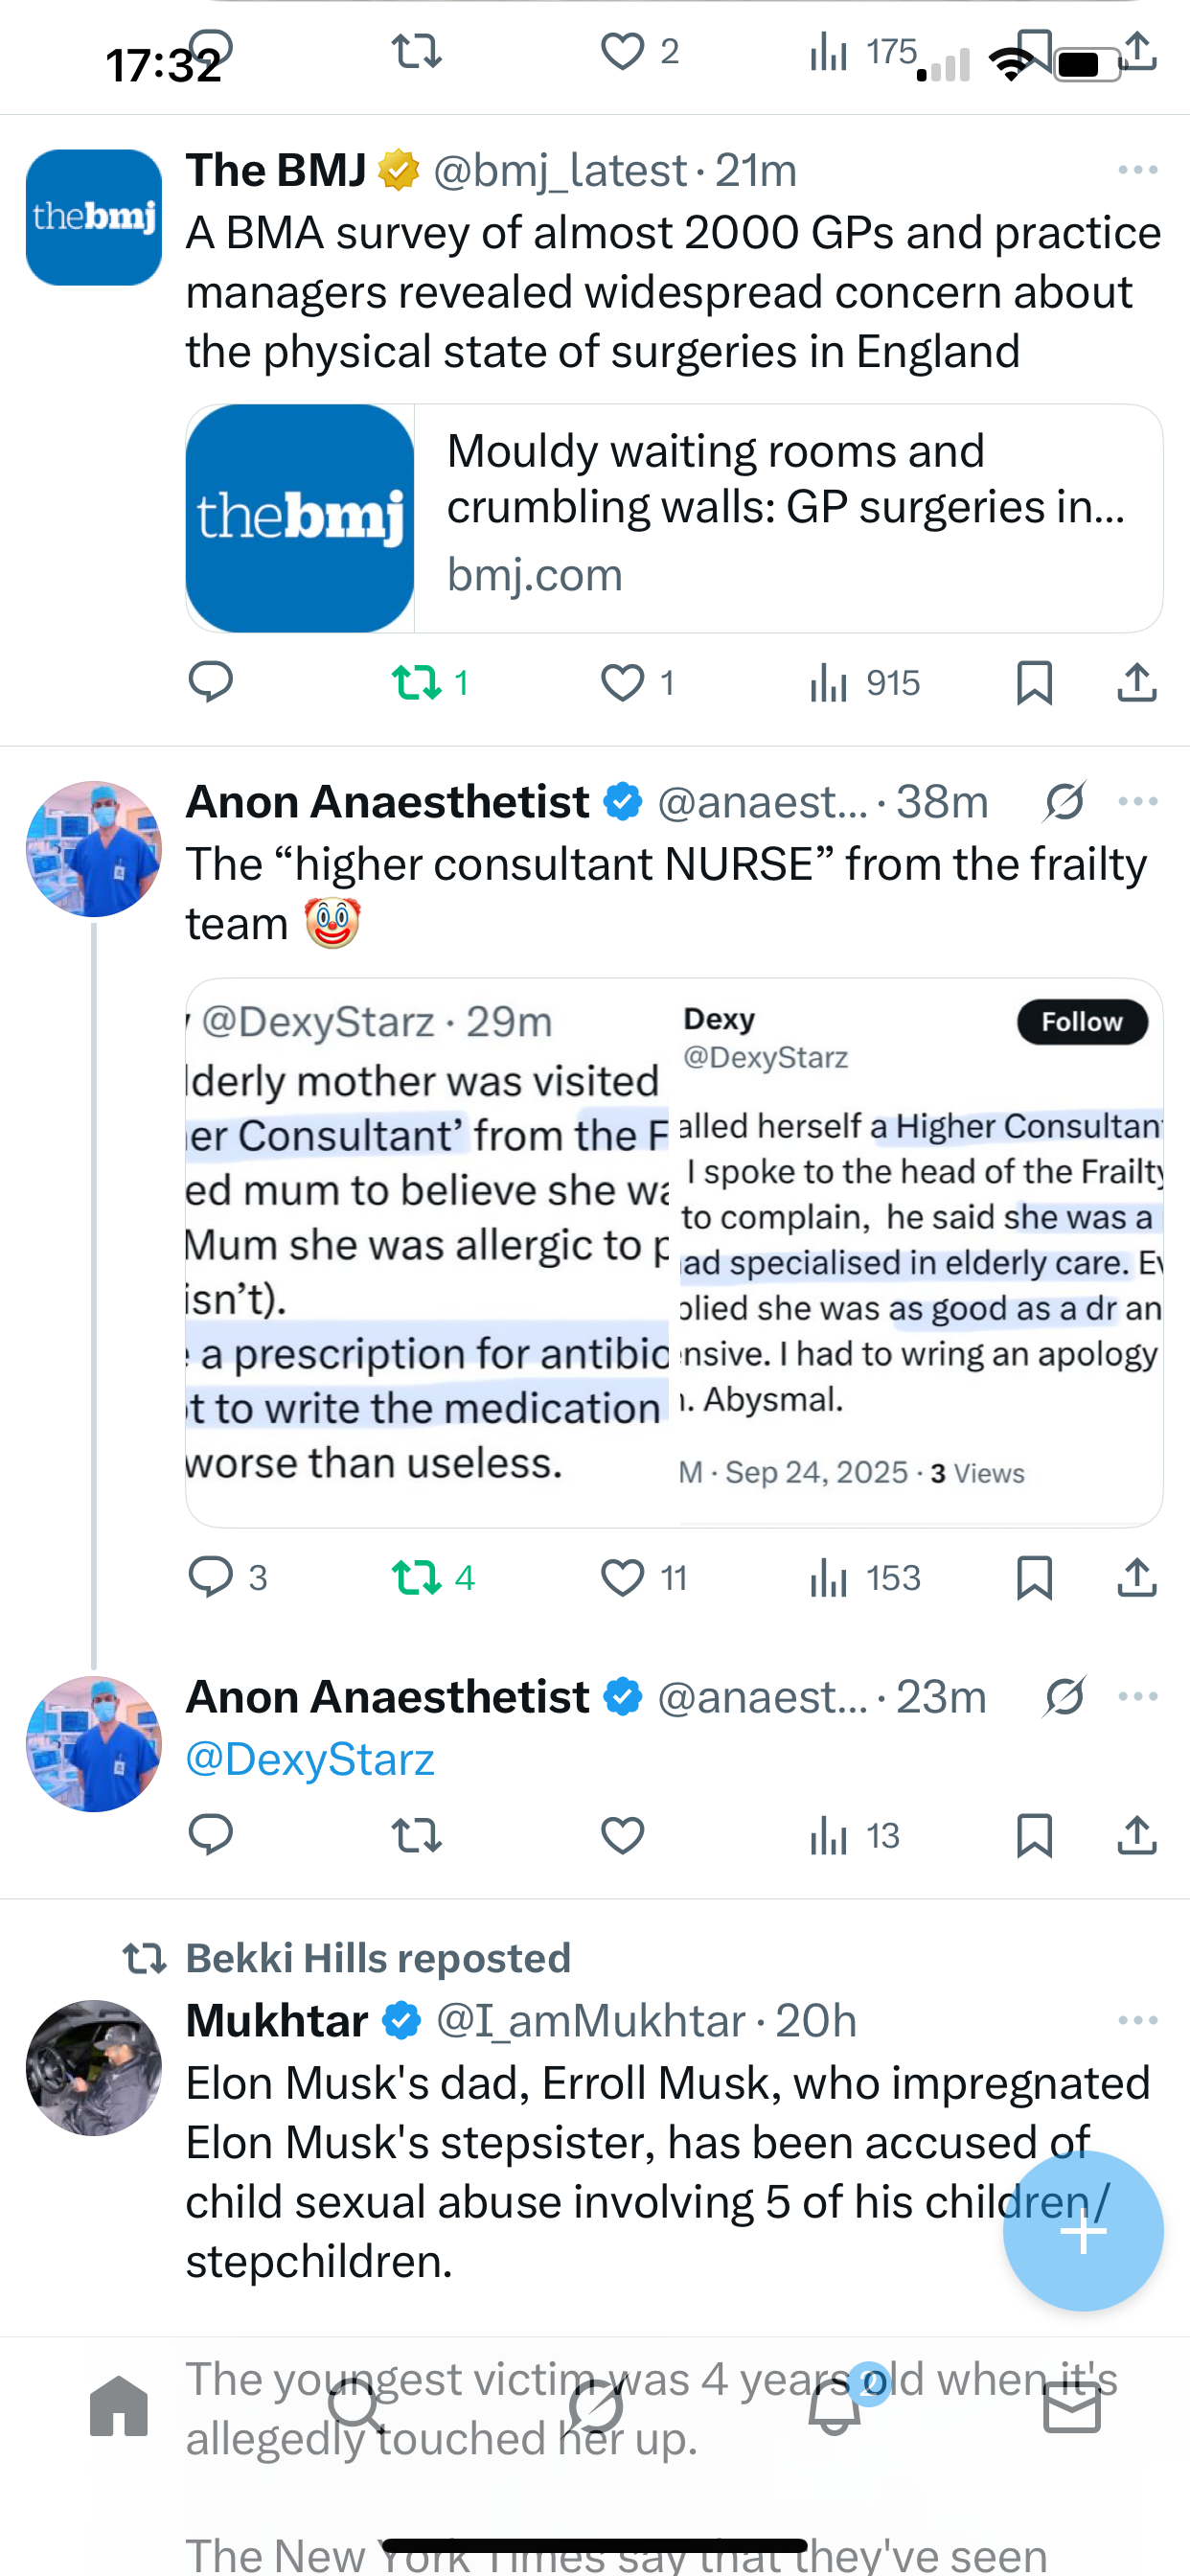Like The BMJ survey tweet

coord(622,683)
